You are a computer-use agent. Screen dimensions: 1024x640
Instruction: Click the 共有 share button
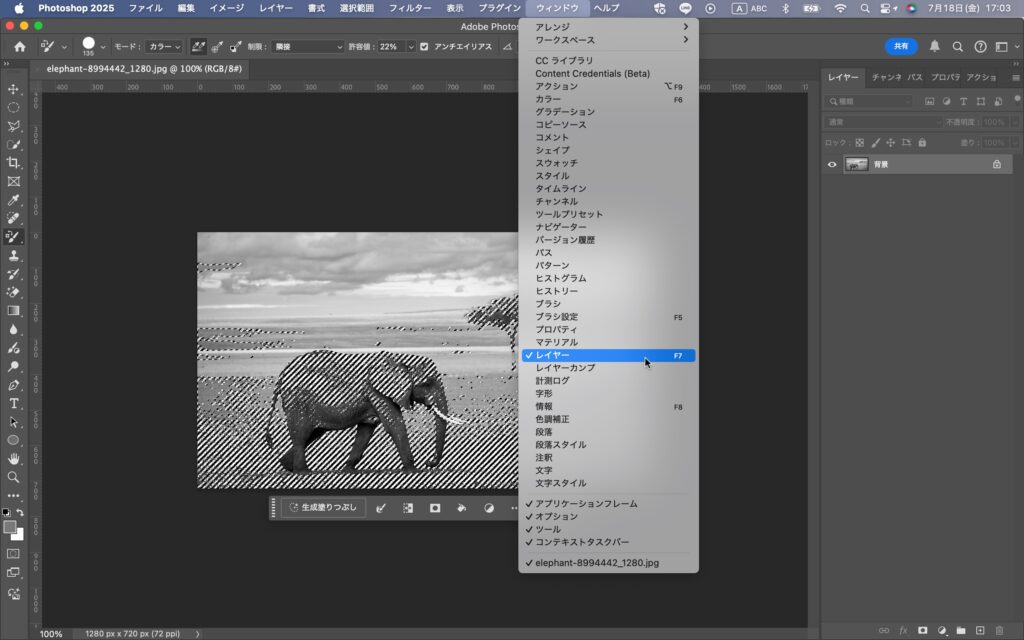[901, 46]
